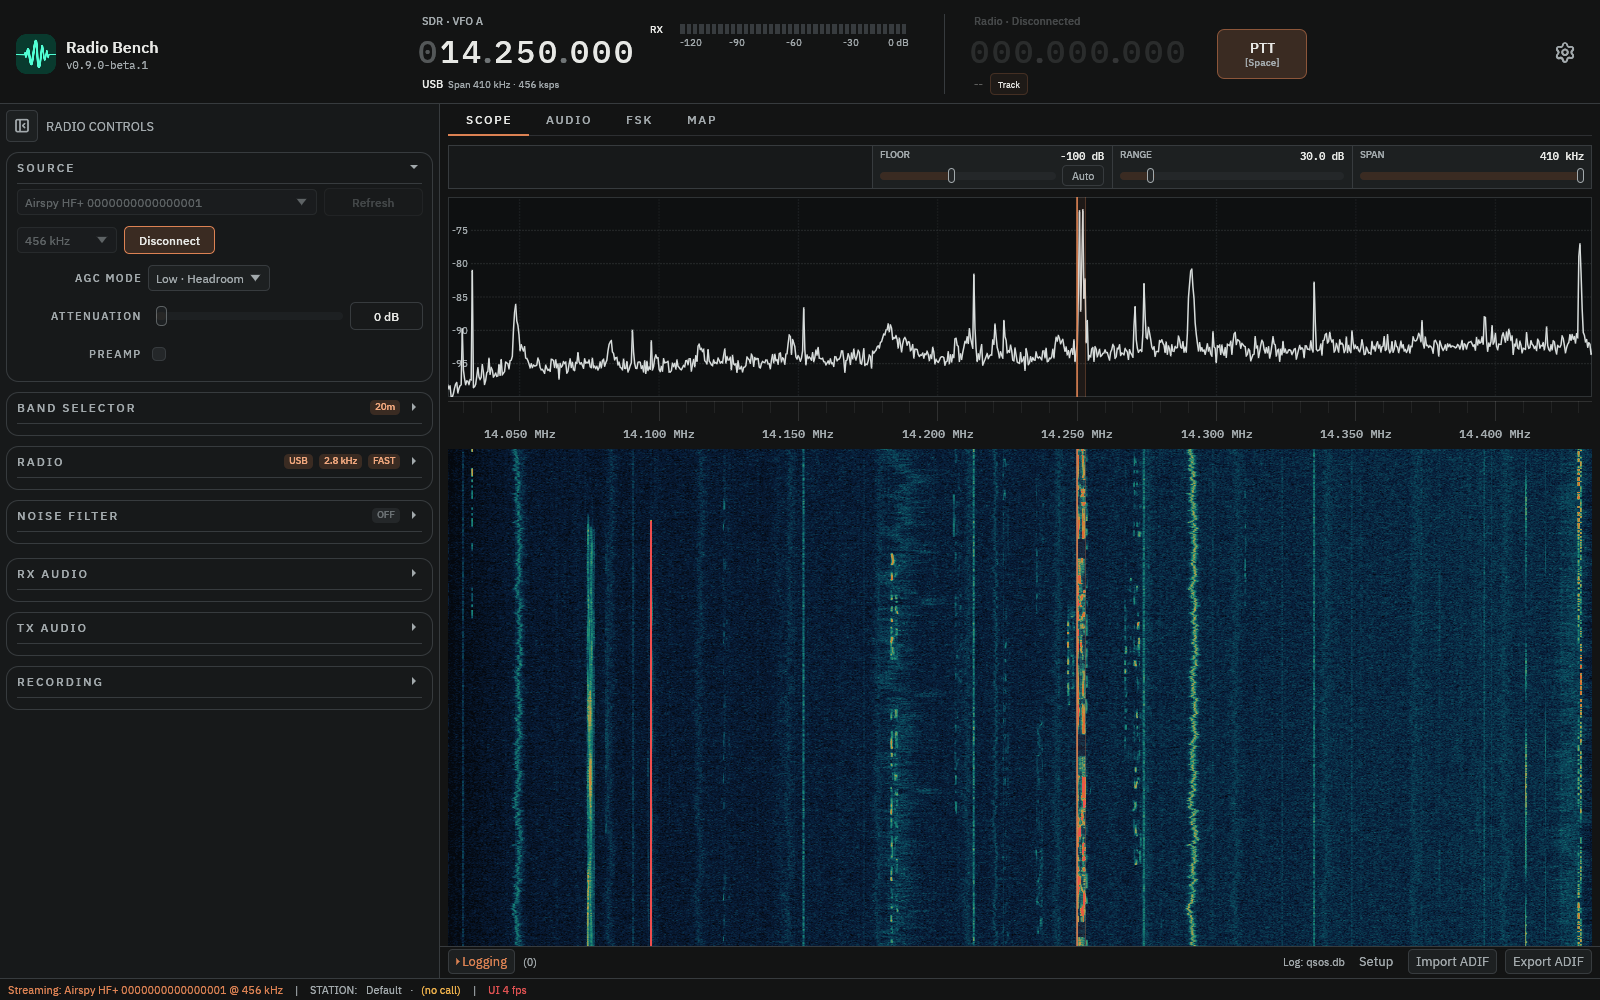This screenshot has height=1000, width=1600.
Task: Click the red marker line in waterfall
Action: (x=651, y=732)
